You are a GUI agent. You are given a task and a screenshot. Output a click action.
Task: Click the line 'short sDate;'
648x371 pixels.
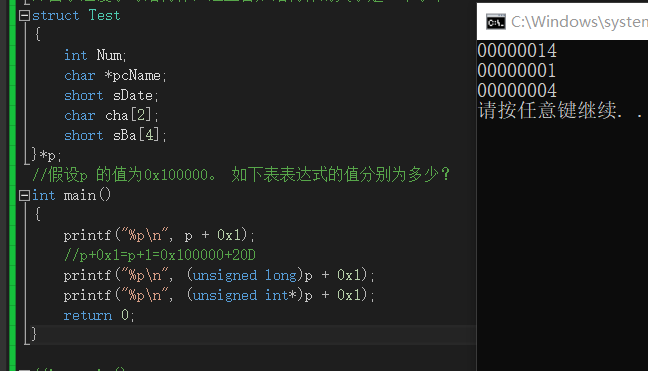[x=111, y=95]
